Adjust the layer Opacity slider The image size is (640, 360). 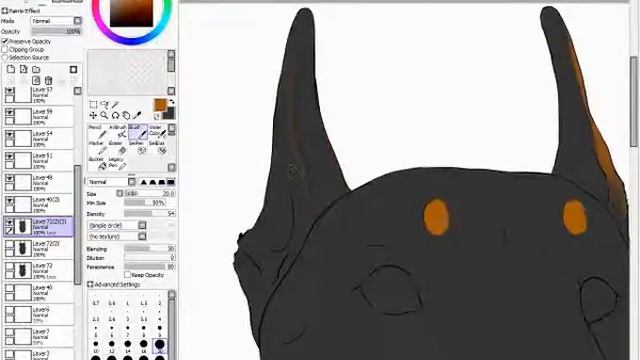[x=56, y=31]
